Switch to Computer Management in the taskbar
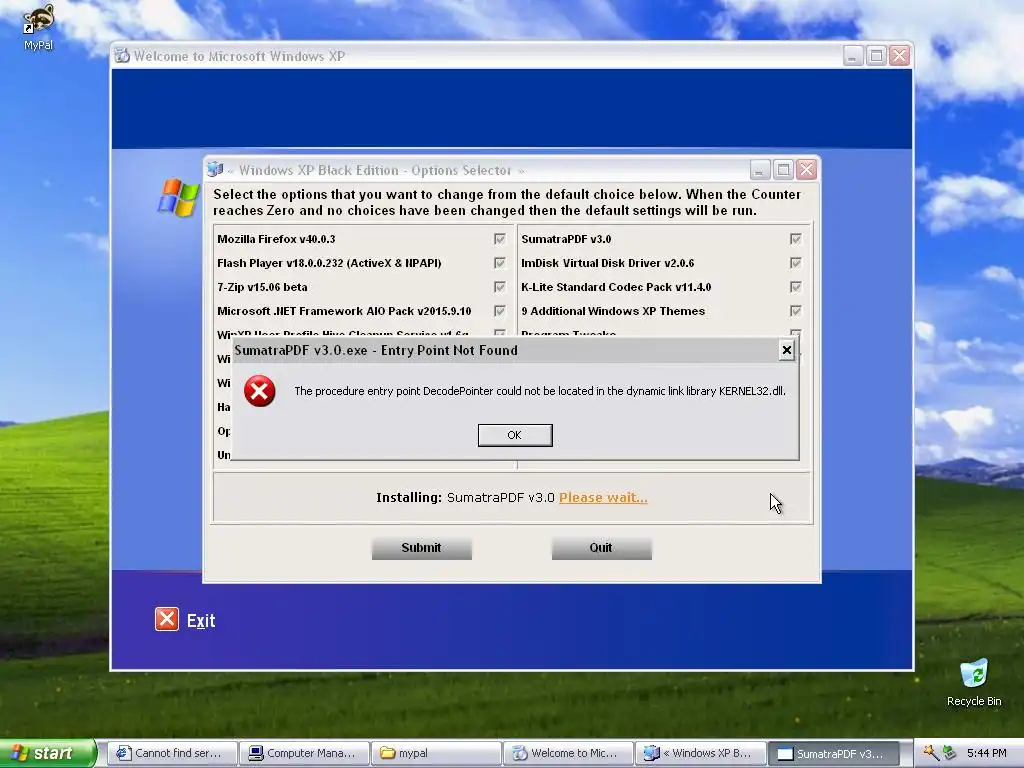Screen dimensions: 1024x768 point(304,753)
